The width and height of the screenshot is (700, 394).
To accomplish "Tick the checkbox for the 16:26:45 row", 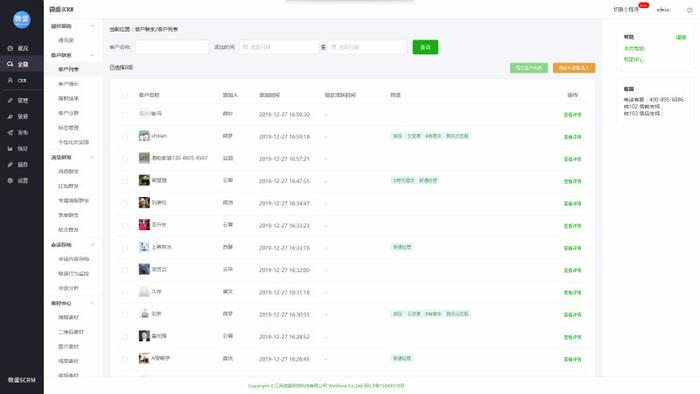I will point(125,359).
